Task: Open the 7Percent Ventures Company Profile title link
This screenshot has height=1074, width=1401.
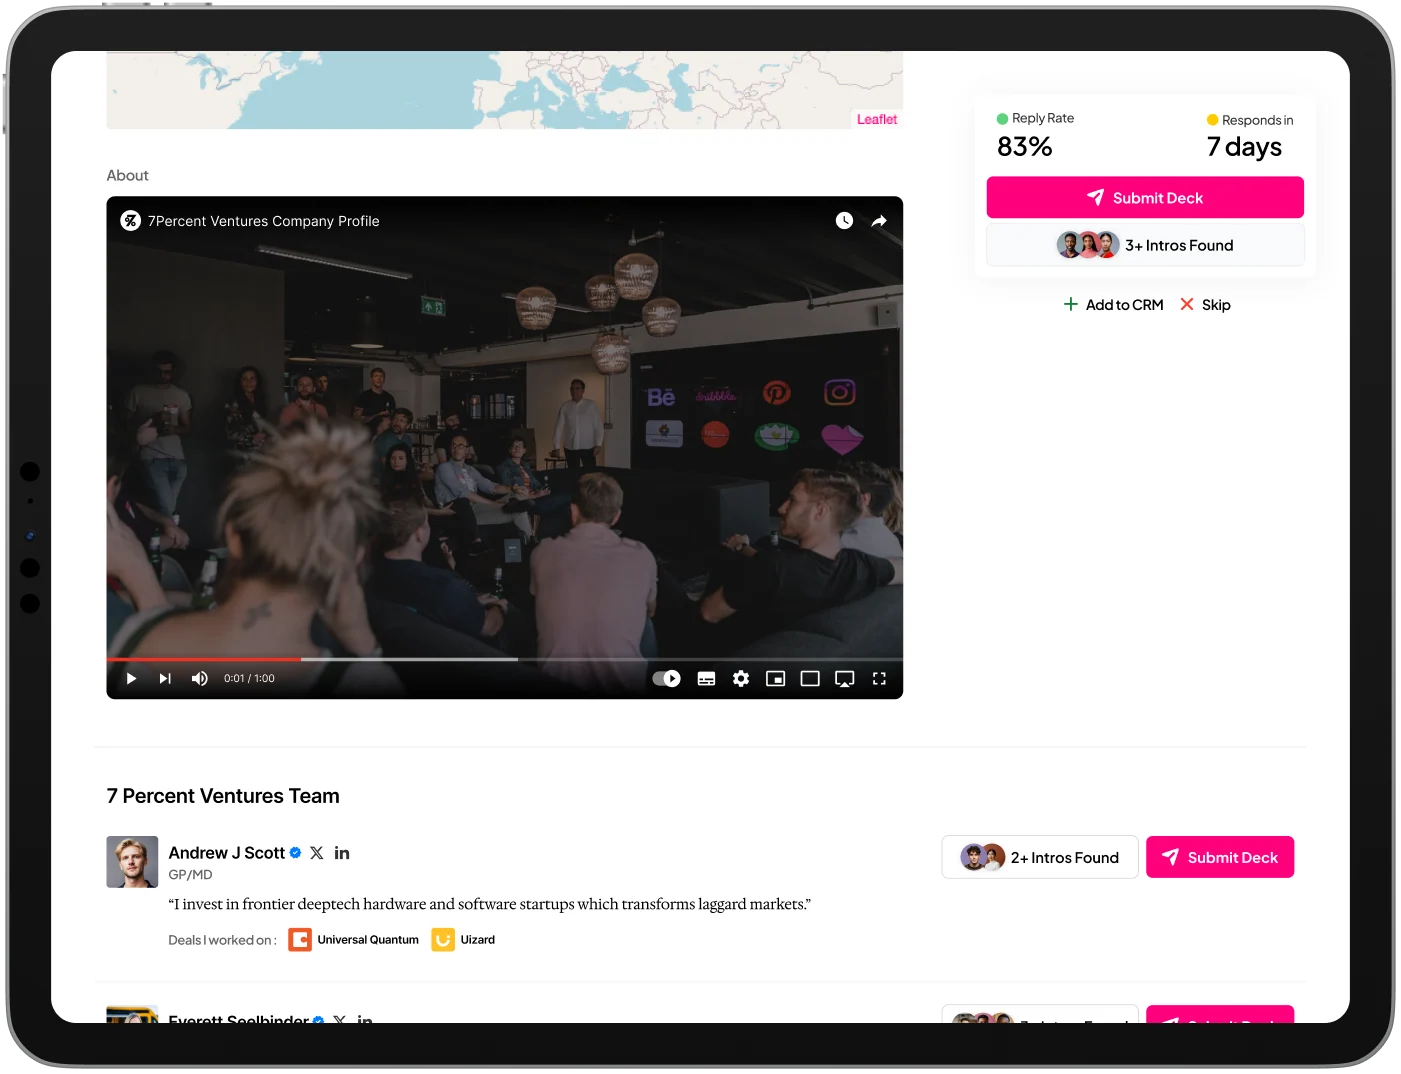Action: (x=264, y=221)
